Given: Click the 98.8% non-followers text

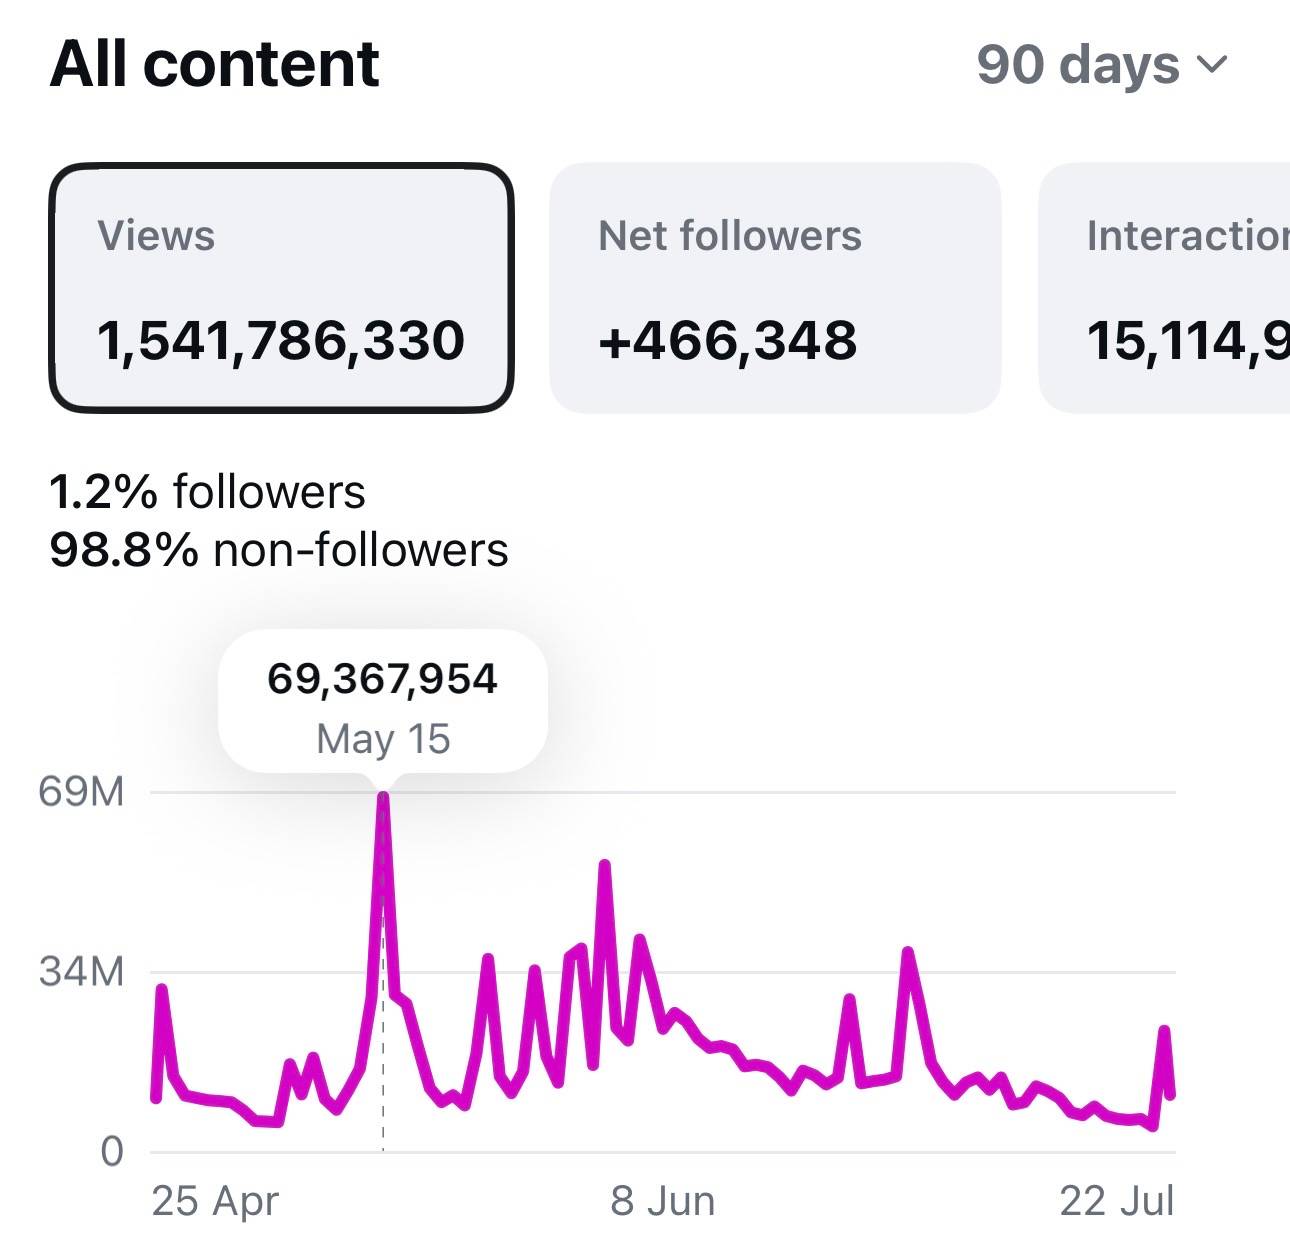Looking at the screenshot, I should pos(279,549).
